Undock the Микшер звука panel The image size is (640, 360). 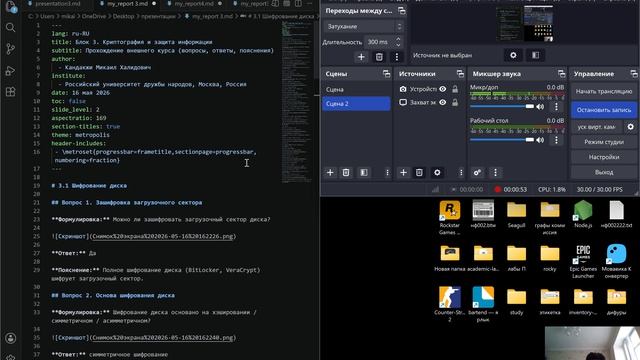point(561,74)
